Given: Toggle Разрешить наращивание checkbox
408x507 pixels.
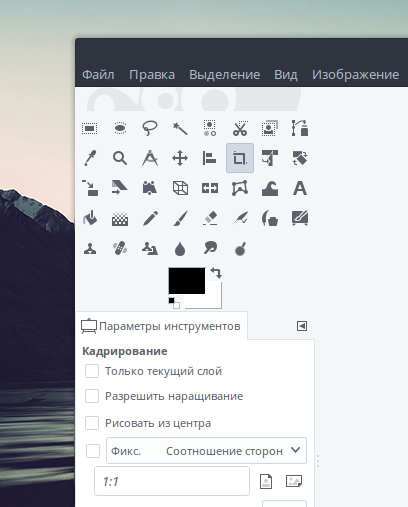Looking at the screenshot, I should click(x=92, y=396).
